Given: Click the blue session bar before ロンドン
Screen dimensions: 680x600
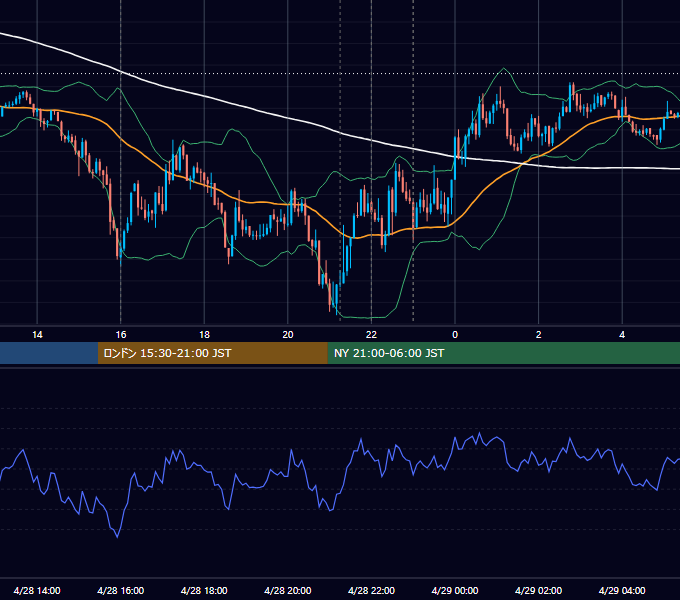Looking at the screenshot, I should (x=49, y=353).
